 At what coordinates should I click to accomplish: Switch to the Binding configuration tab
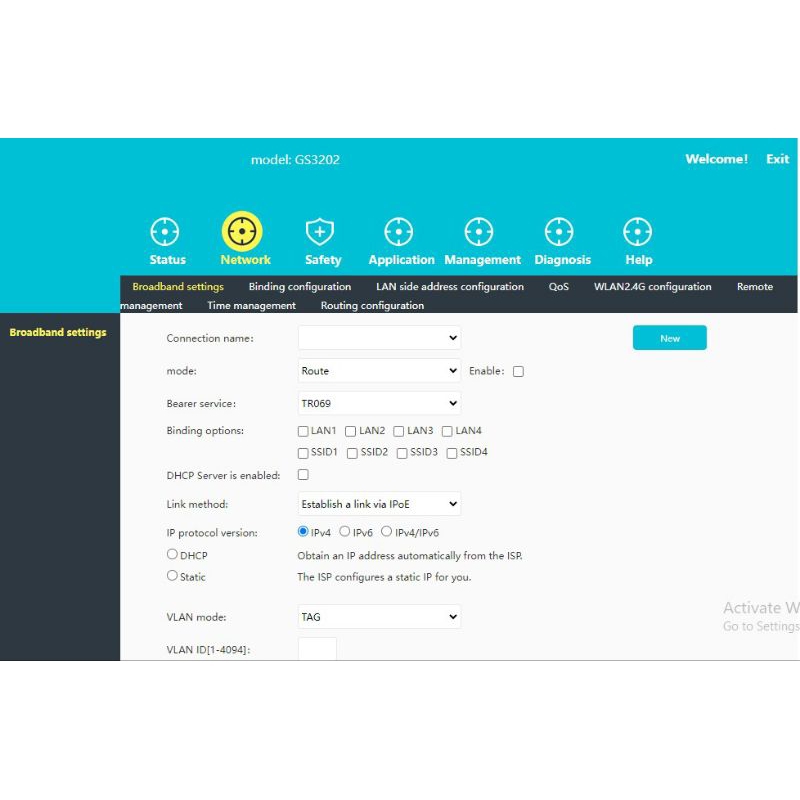[299, 286]
